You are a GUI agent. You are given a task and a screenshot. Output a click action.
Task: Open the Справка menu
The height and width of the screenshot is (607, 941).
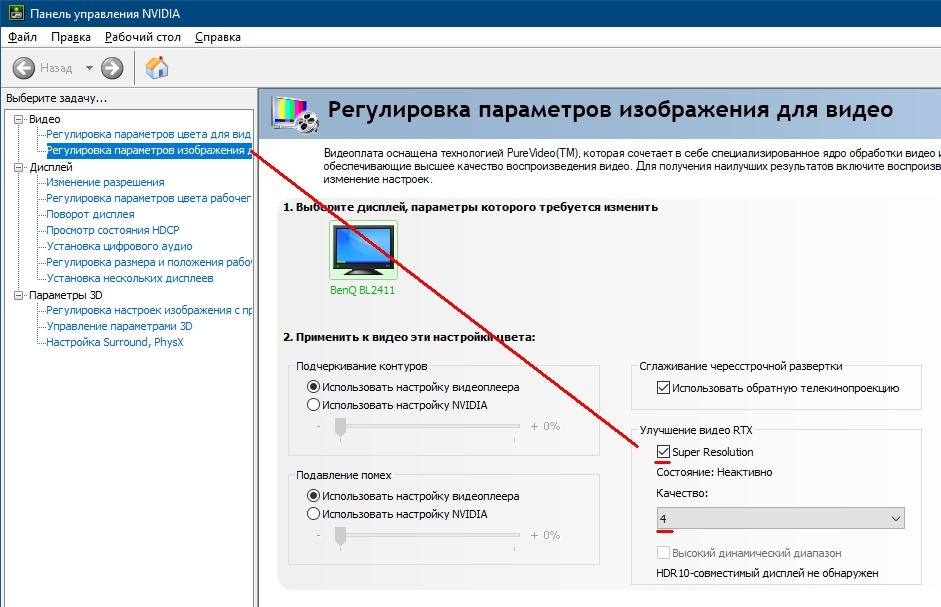(218, 37)
